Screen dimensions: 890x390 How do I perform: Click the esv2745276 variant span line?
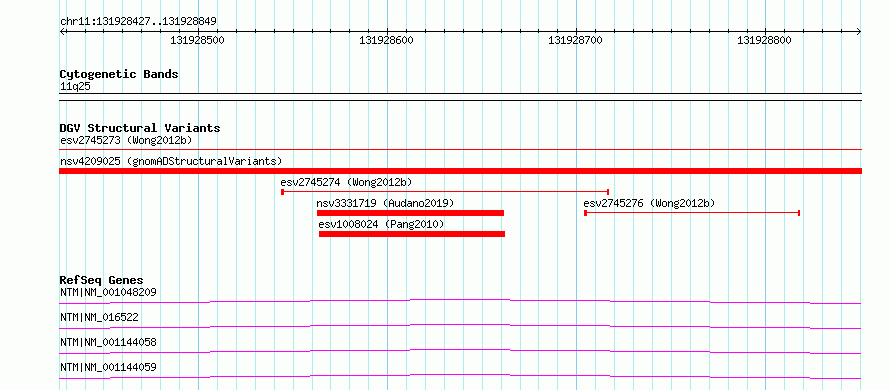(x=692, y=213)
